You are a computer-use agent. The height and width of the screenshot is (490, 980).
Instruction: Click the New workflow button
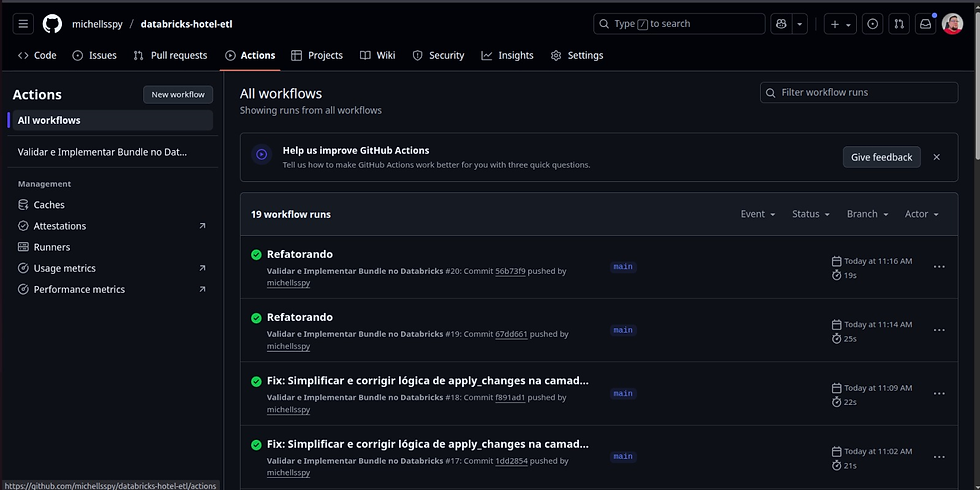tap(178, 95)
